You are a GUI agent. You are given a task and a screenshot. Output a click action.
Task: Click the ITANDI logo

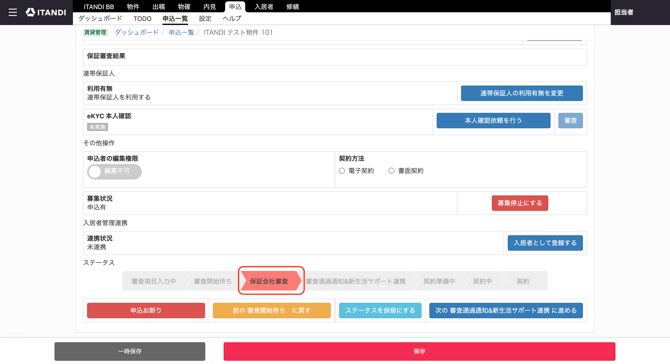point(46,12)
